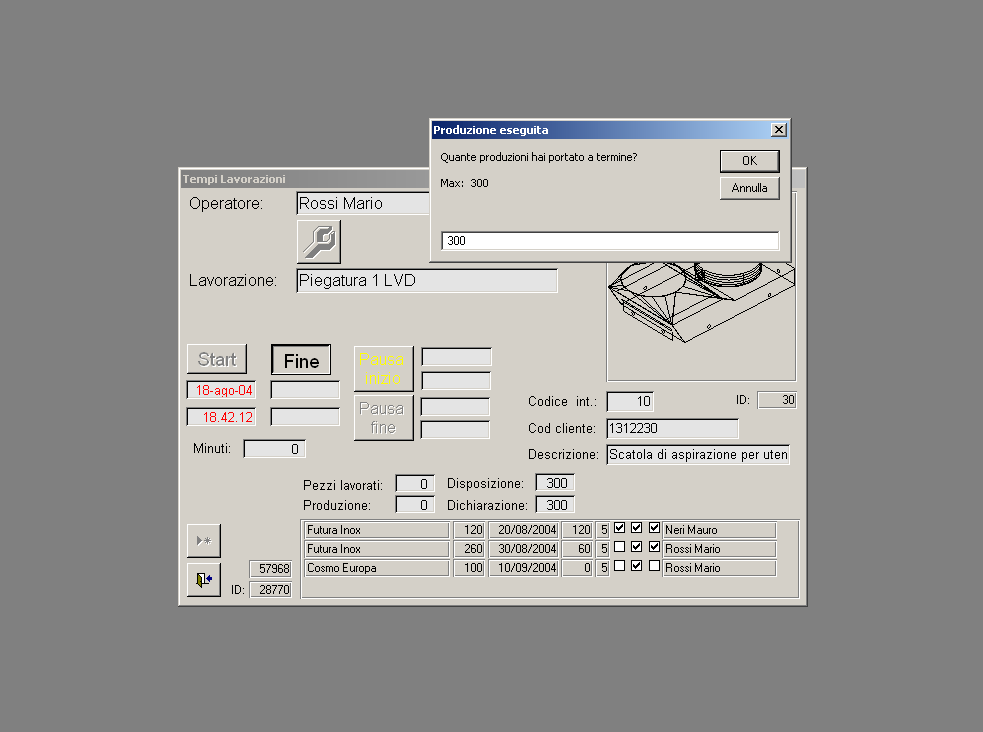Confirm with the OK button
Screen dimensions: 983x732
click(750, 161)
